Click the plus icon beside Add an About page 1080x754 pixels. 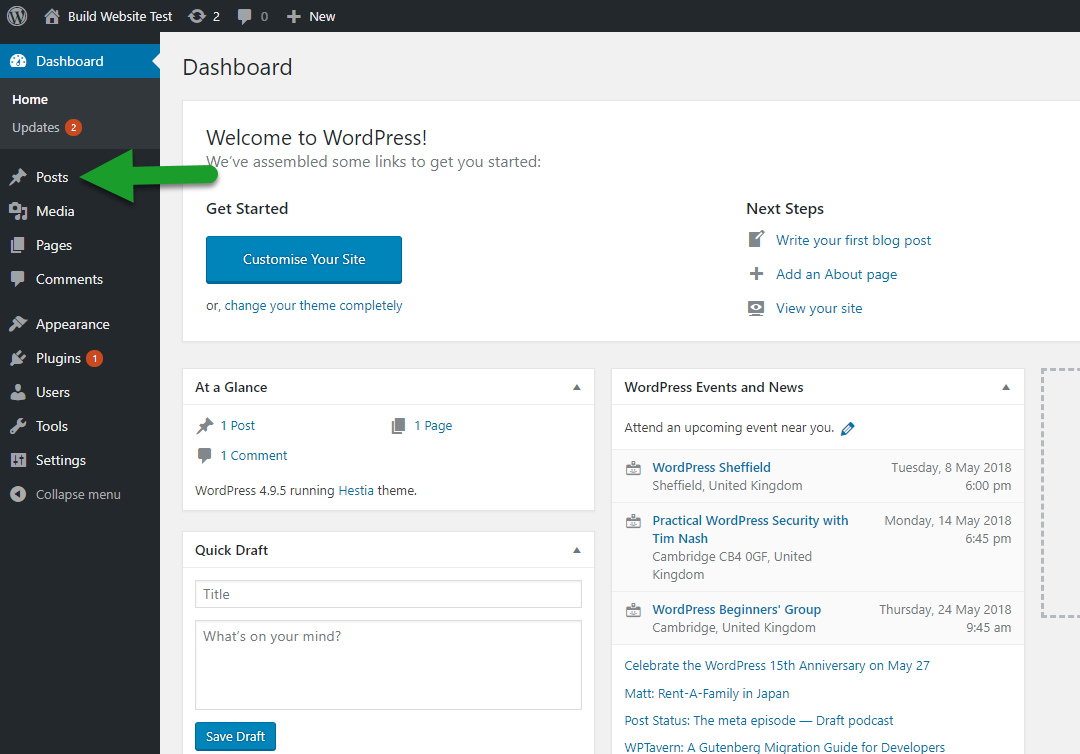pos(756,274)
